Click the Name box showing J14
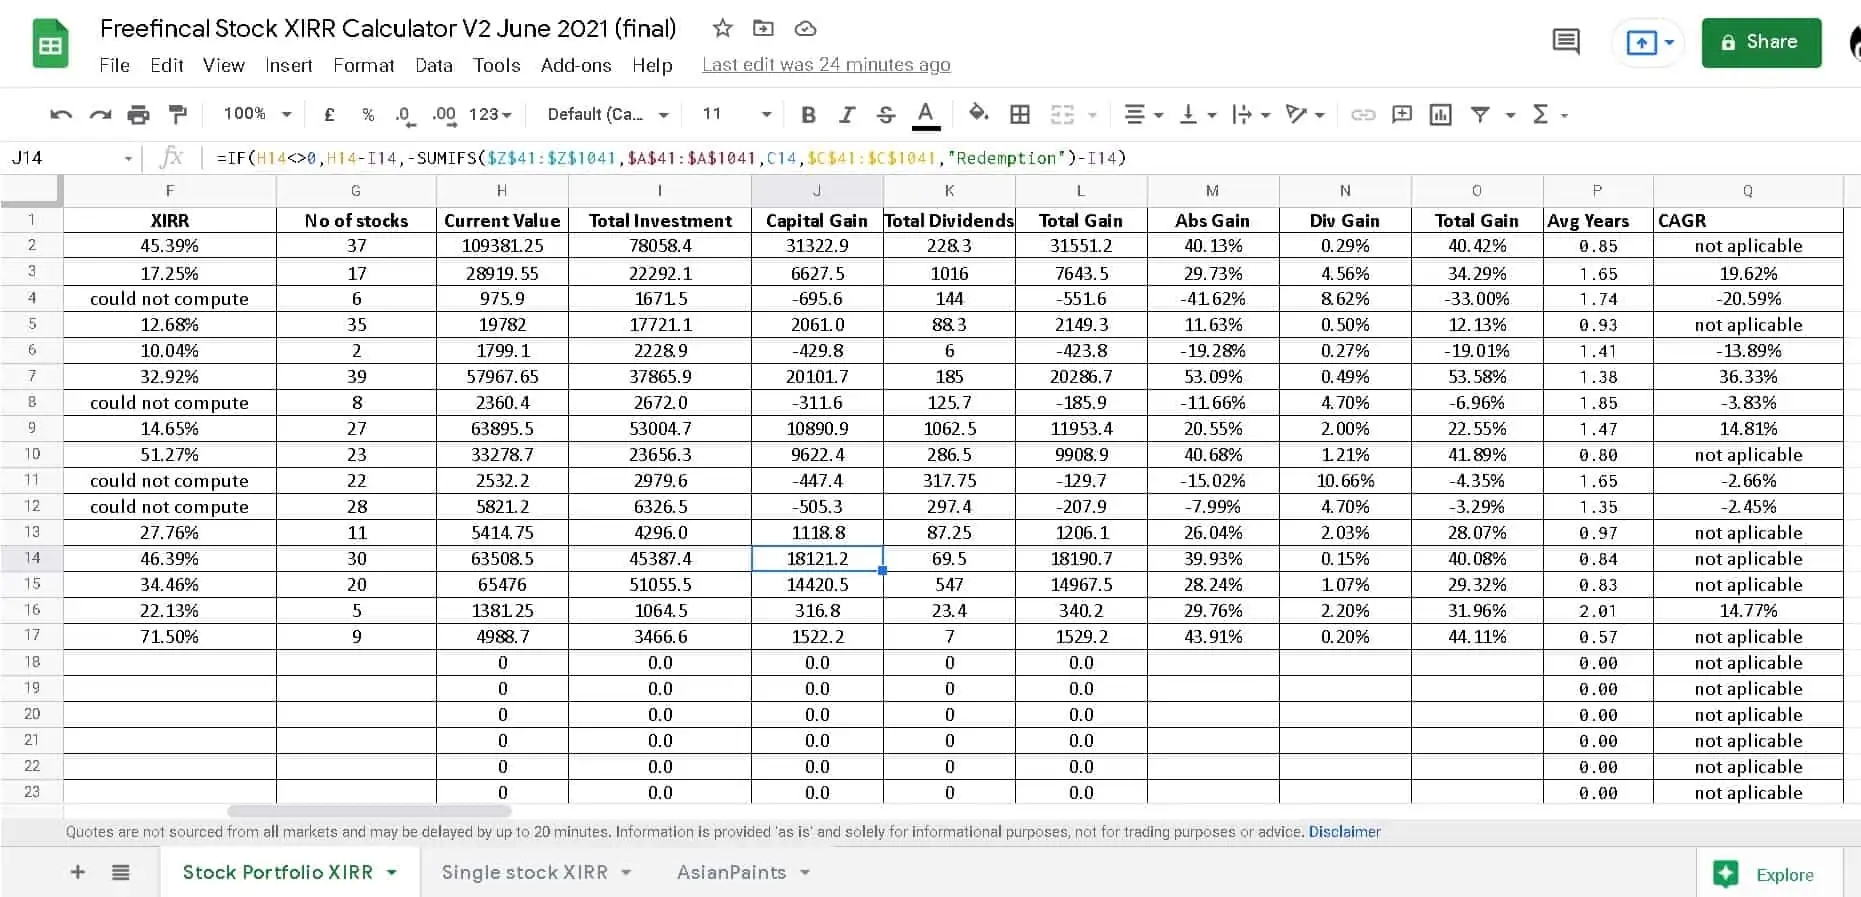The height and width of the screenshot is (897, 1861). click(70, 158)
